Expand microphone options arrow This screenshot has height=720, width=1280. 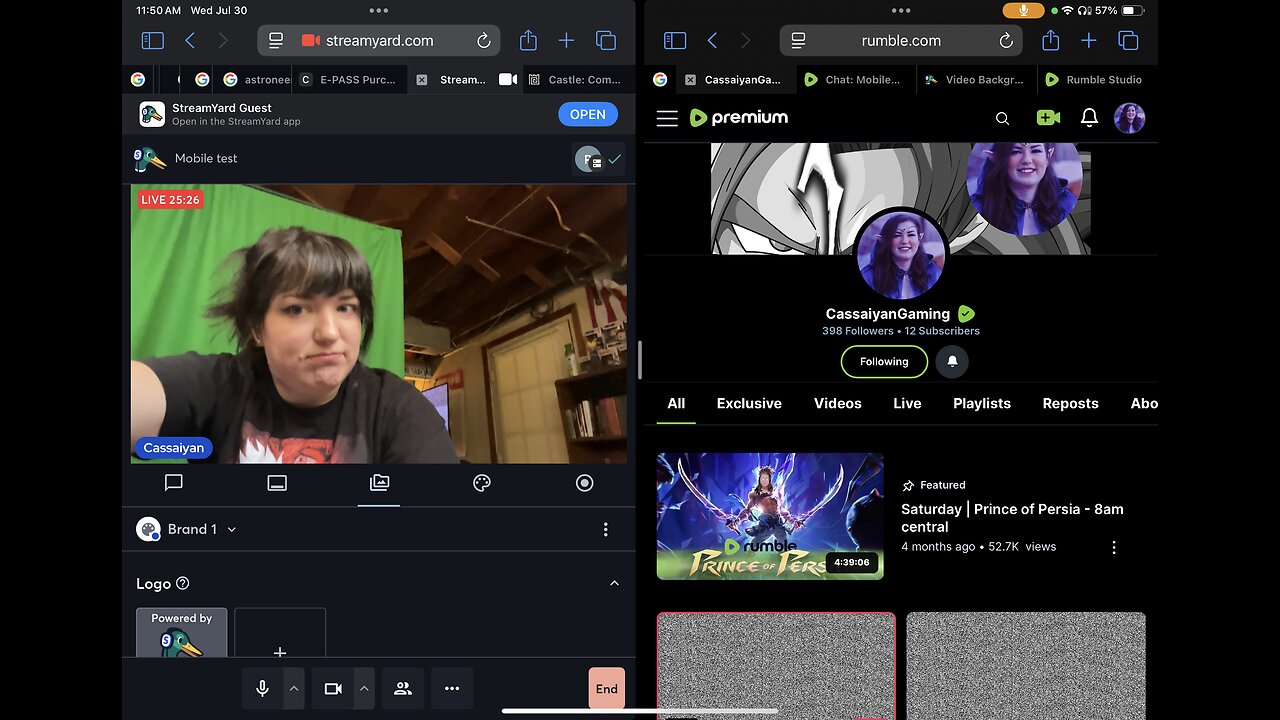click(x=294, y=688)
